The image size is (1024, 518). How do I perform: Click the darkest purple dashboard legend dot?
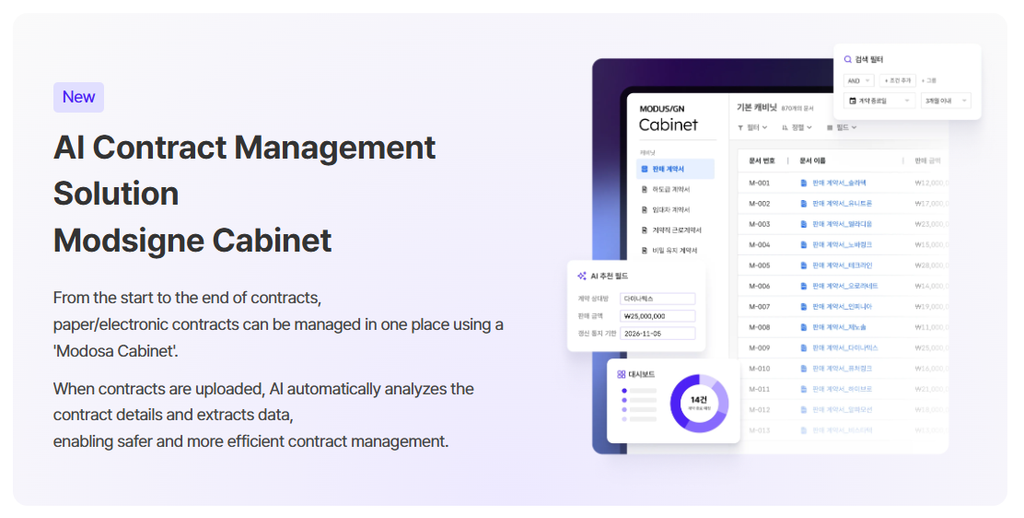click(624, 391)
